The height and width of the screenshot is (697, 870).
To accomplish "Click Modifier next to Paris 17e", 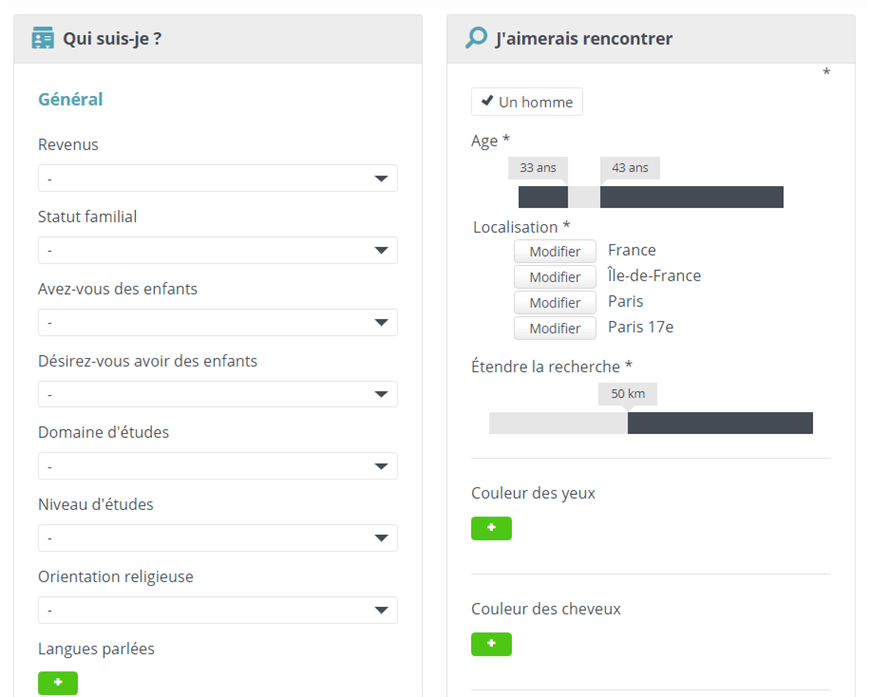I will pos(555,328).
